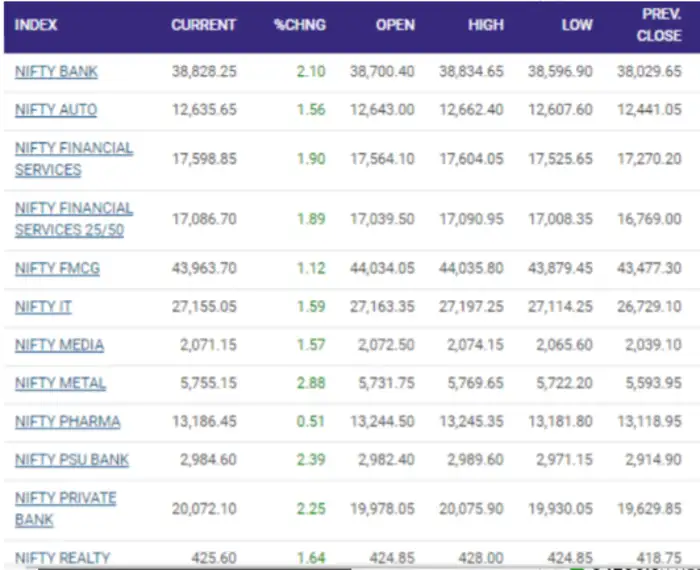Select the OPEN column header
This screenshot has width=700, height=570.
tap(395, 25)
